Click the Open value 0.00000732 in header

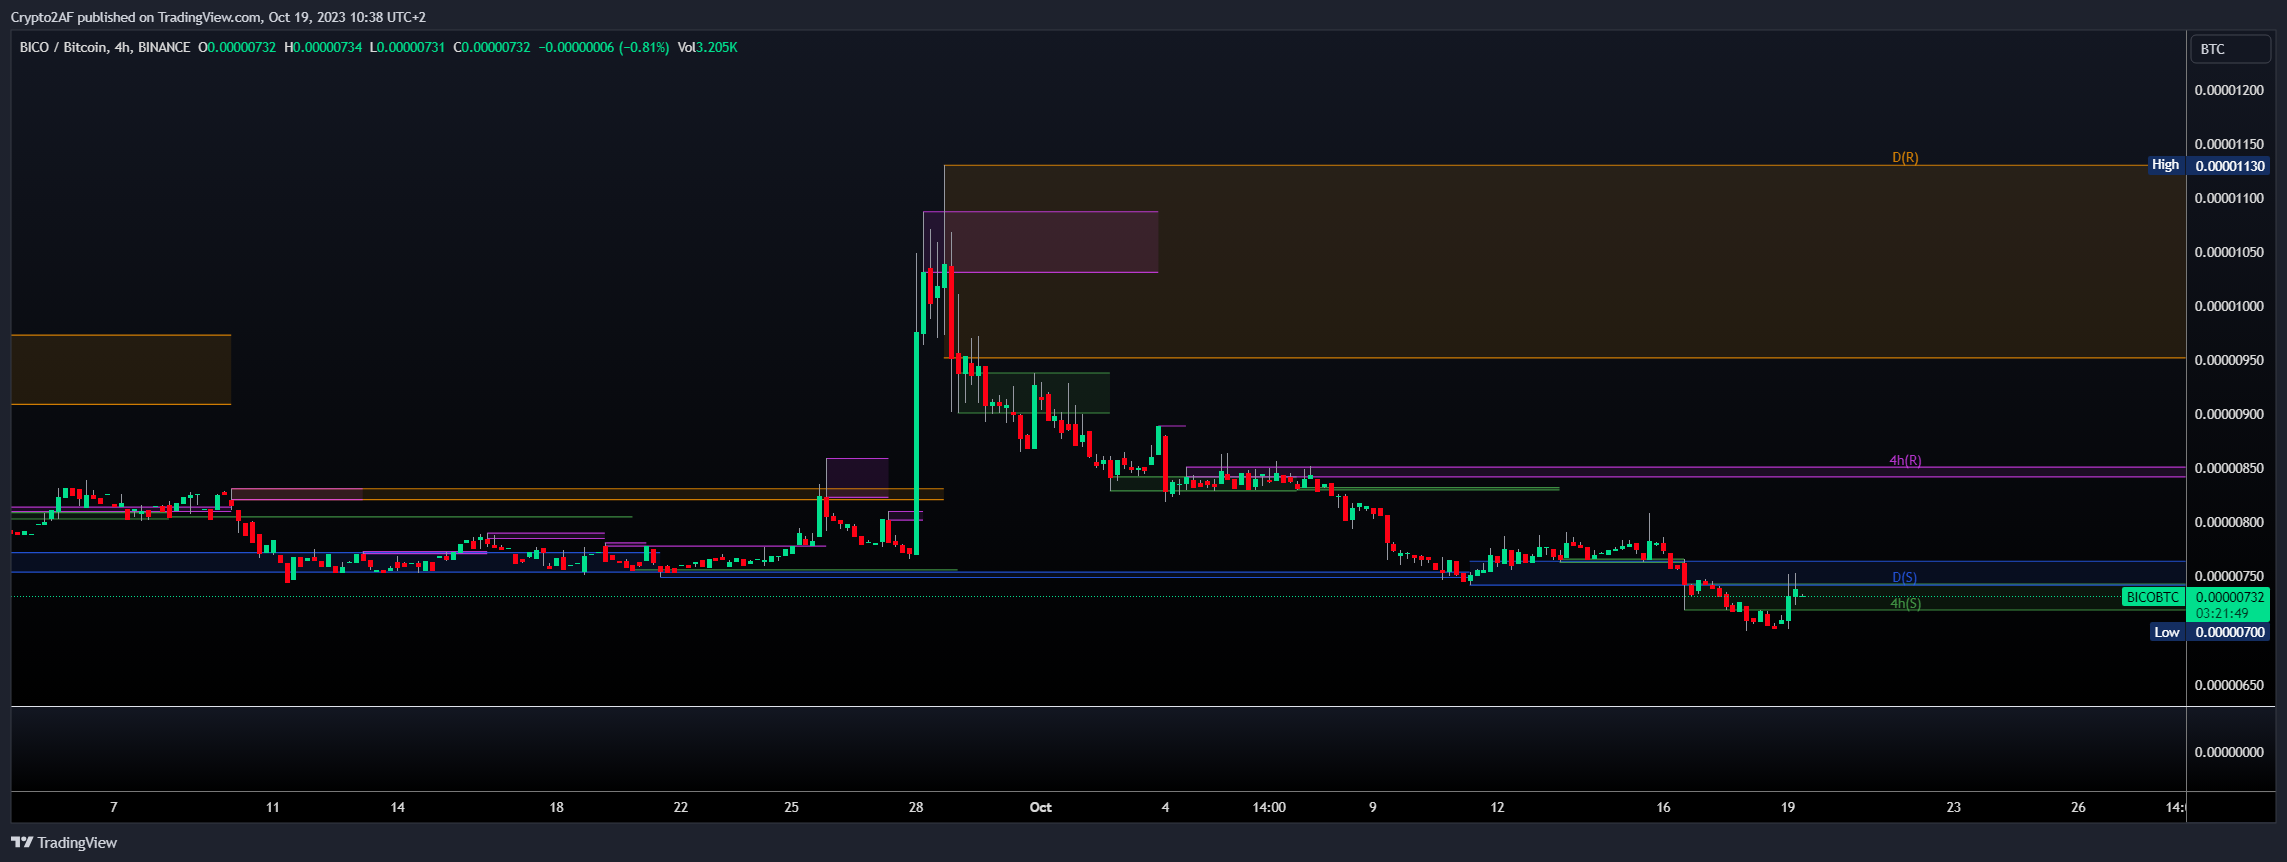click(x=241, y=47)
